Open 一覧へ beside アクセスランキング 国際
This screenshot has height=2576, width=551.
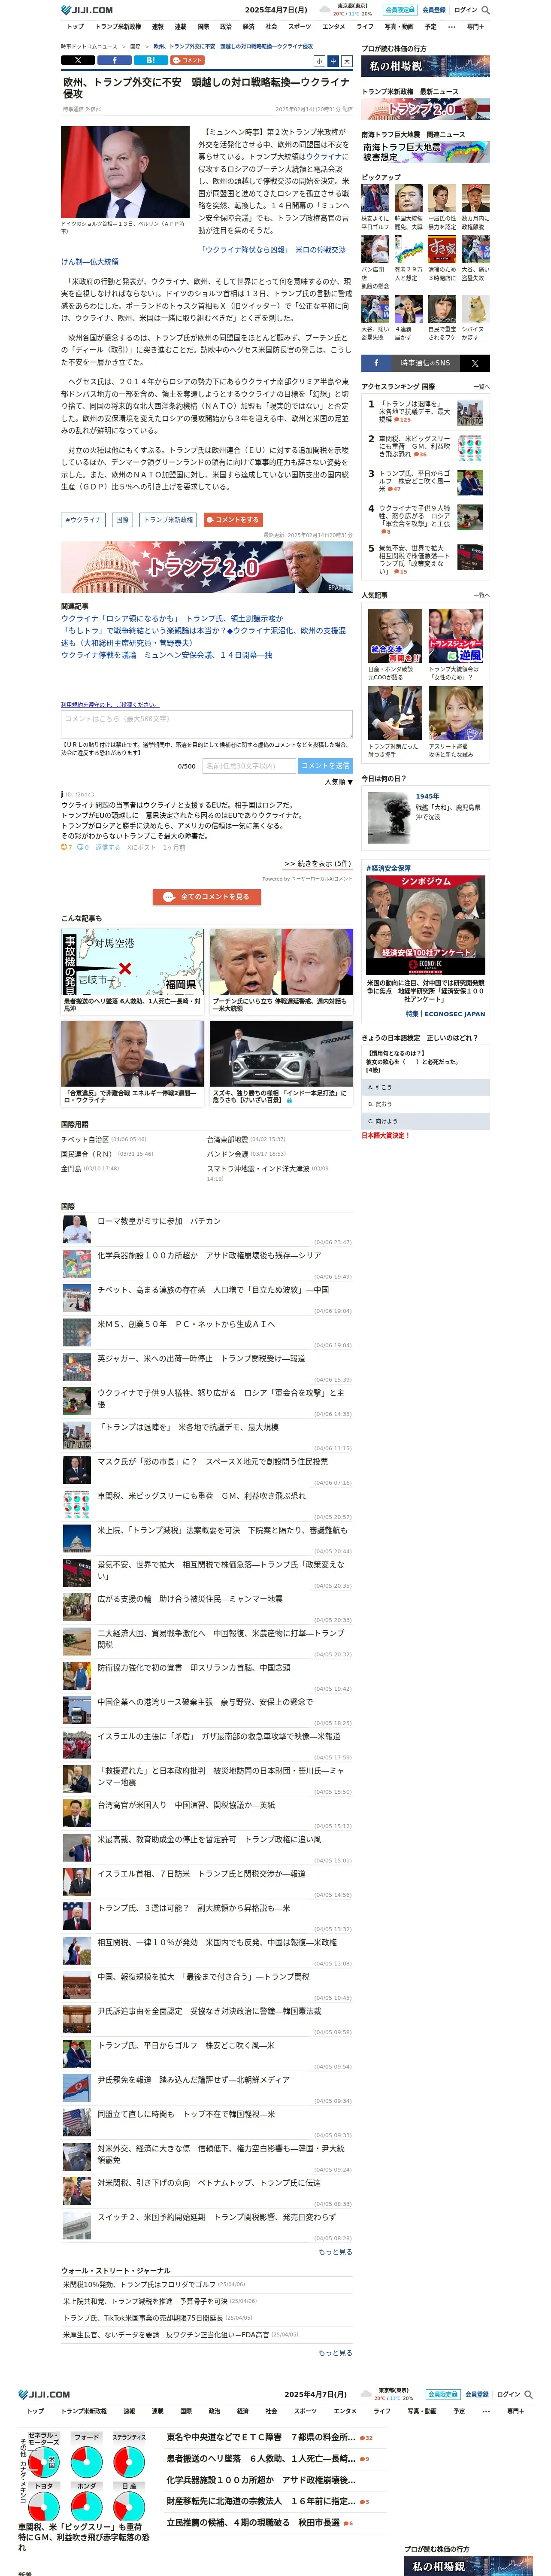[482, 386]
